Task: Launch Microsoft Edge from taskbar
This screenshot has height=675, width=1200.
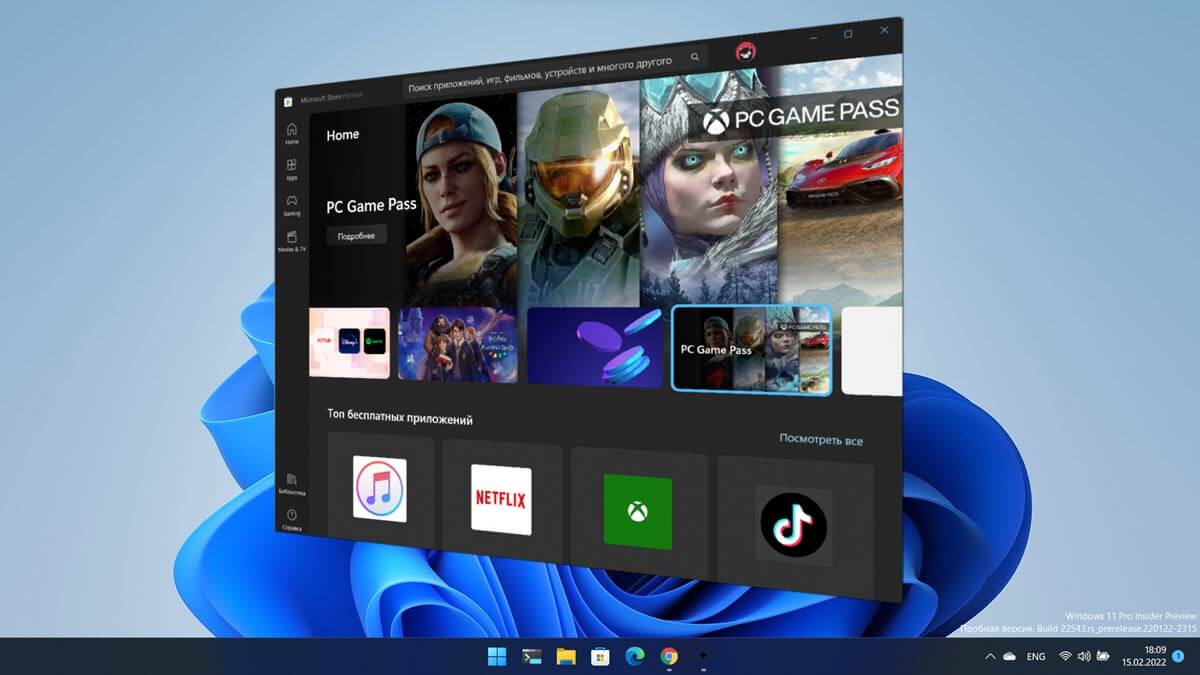Action: click(635, 656)
